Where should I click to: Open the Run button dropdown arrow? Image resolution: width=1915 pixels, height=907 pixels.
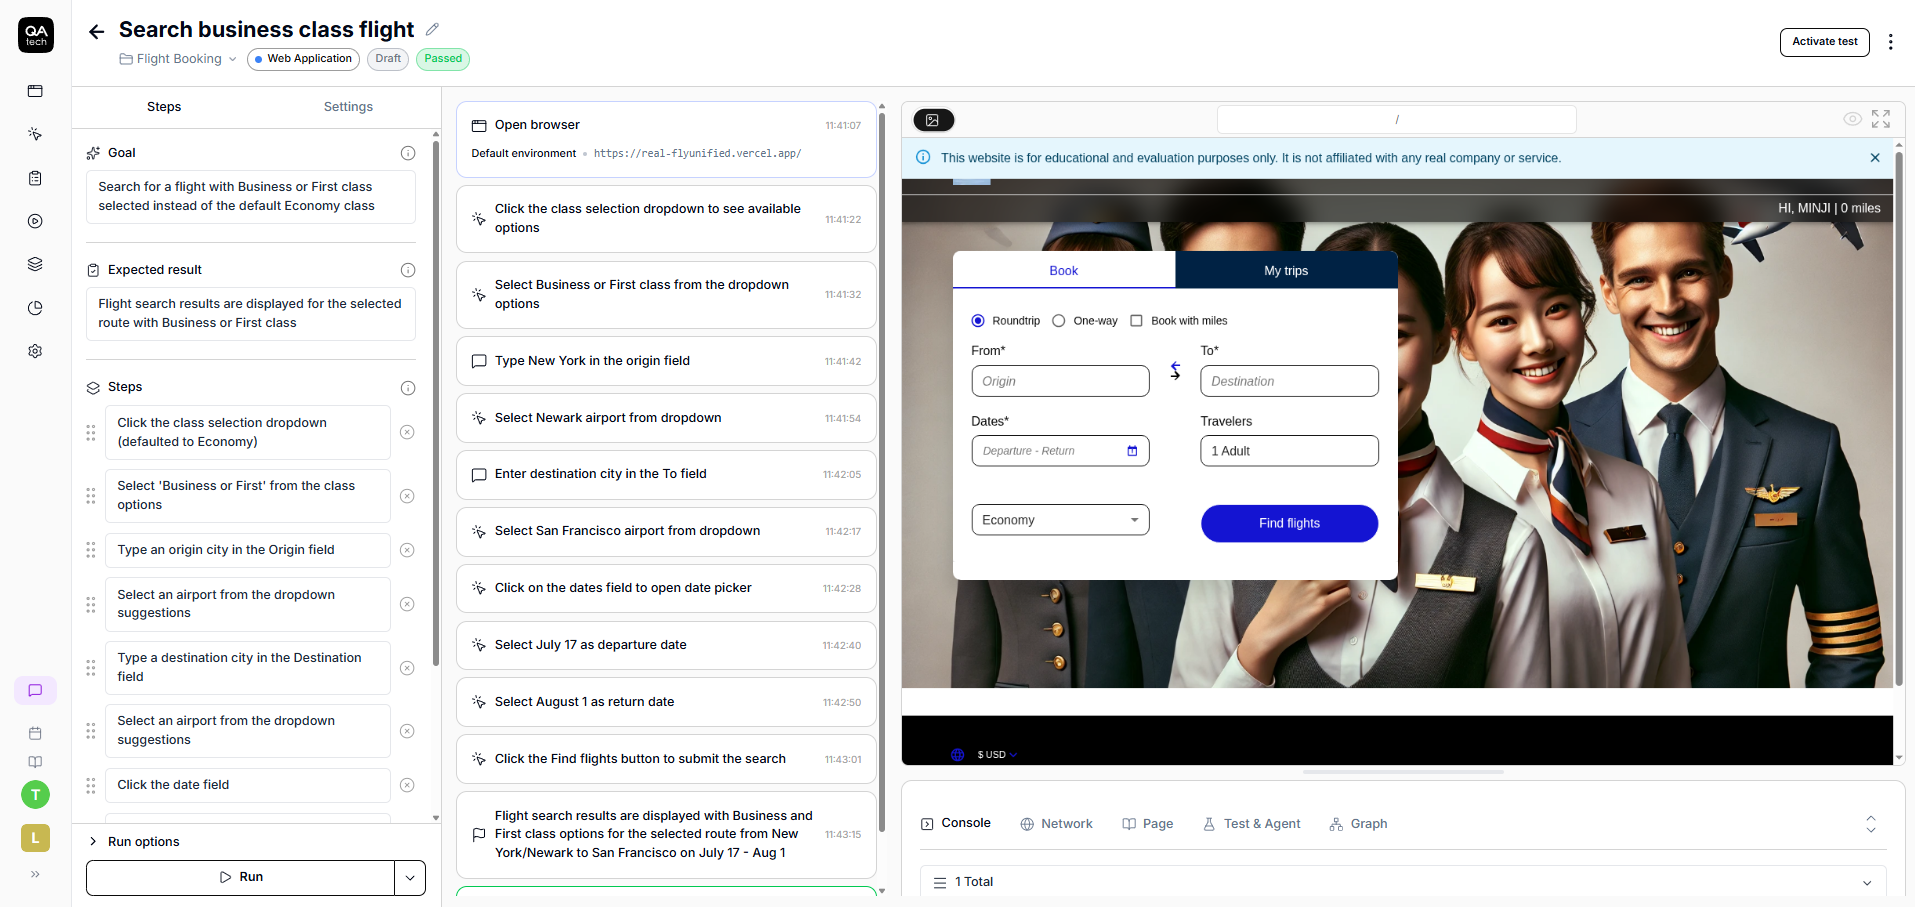[410, 877]
